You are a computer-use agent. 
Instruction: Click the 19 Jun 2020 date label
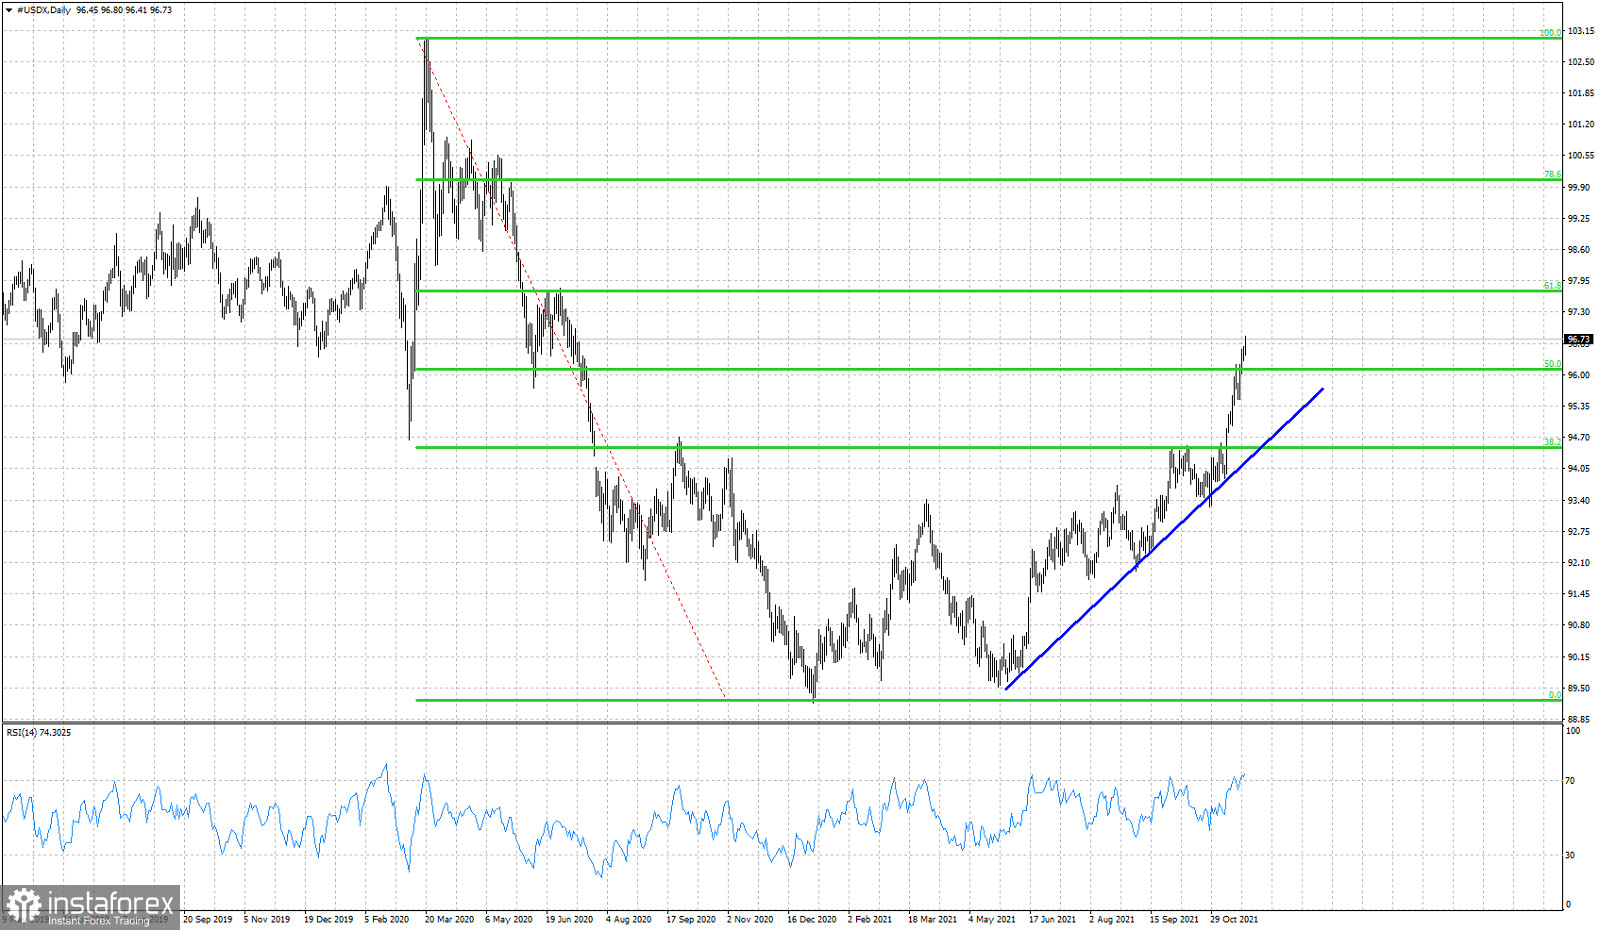(569, 920)
